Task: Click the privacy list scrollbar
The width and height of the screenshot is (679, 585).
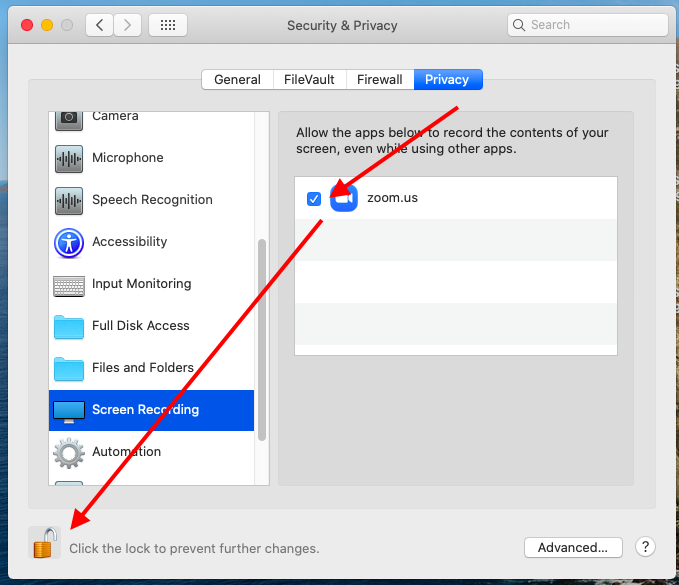Action: click(262, 338)
